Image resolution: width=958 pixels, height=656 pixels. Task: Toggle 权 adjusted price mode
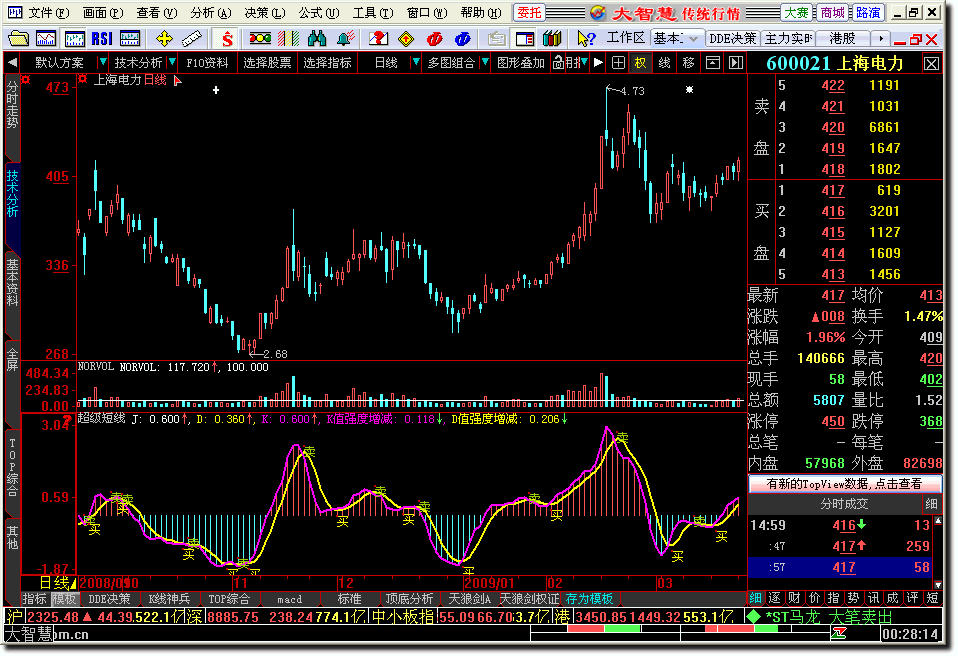(x=640, y=63)
